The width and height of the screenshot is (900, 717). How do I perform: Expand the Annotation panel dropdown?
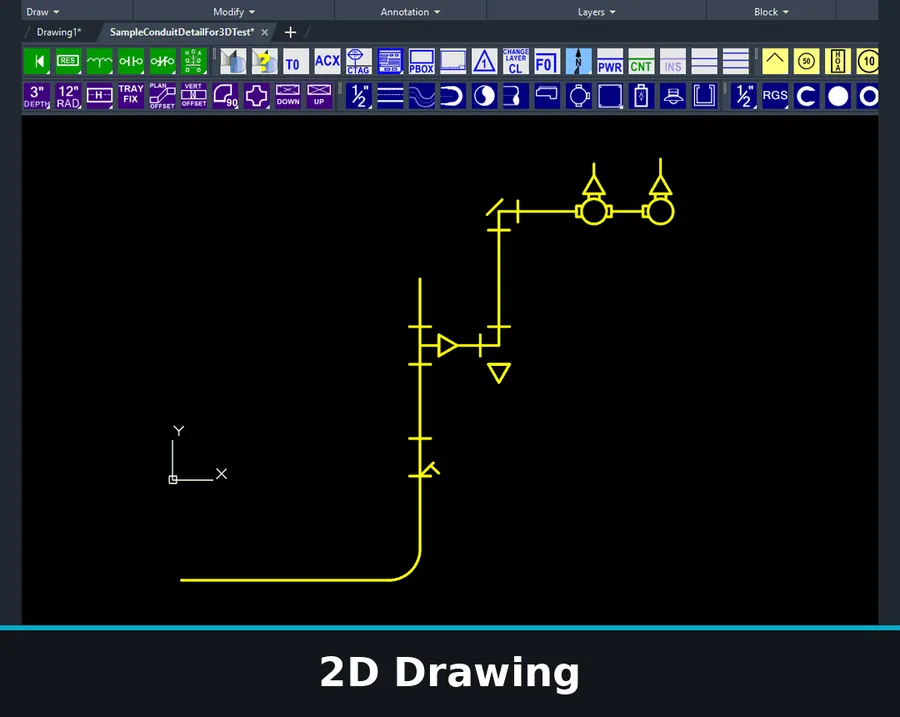pyautogui.click(x=410, y=11)
